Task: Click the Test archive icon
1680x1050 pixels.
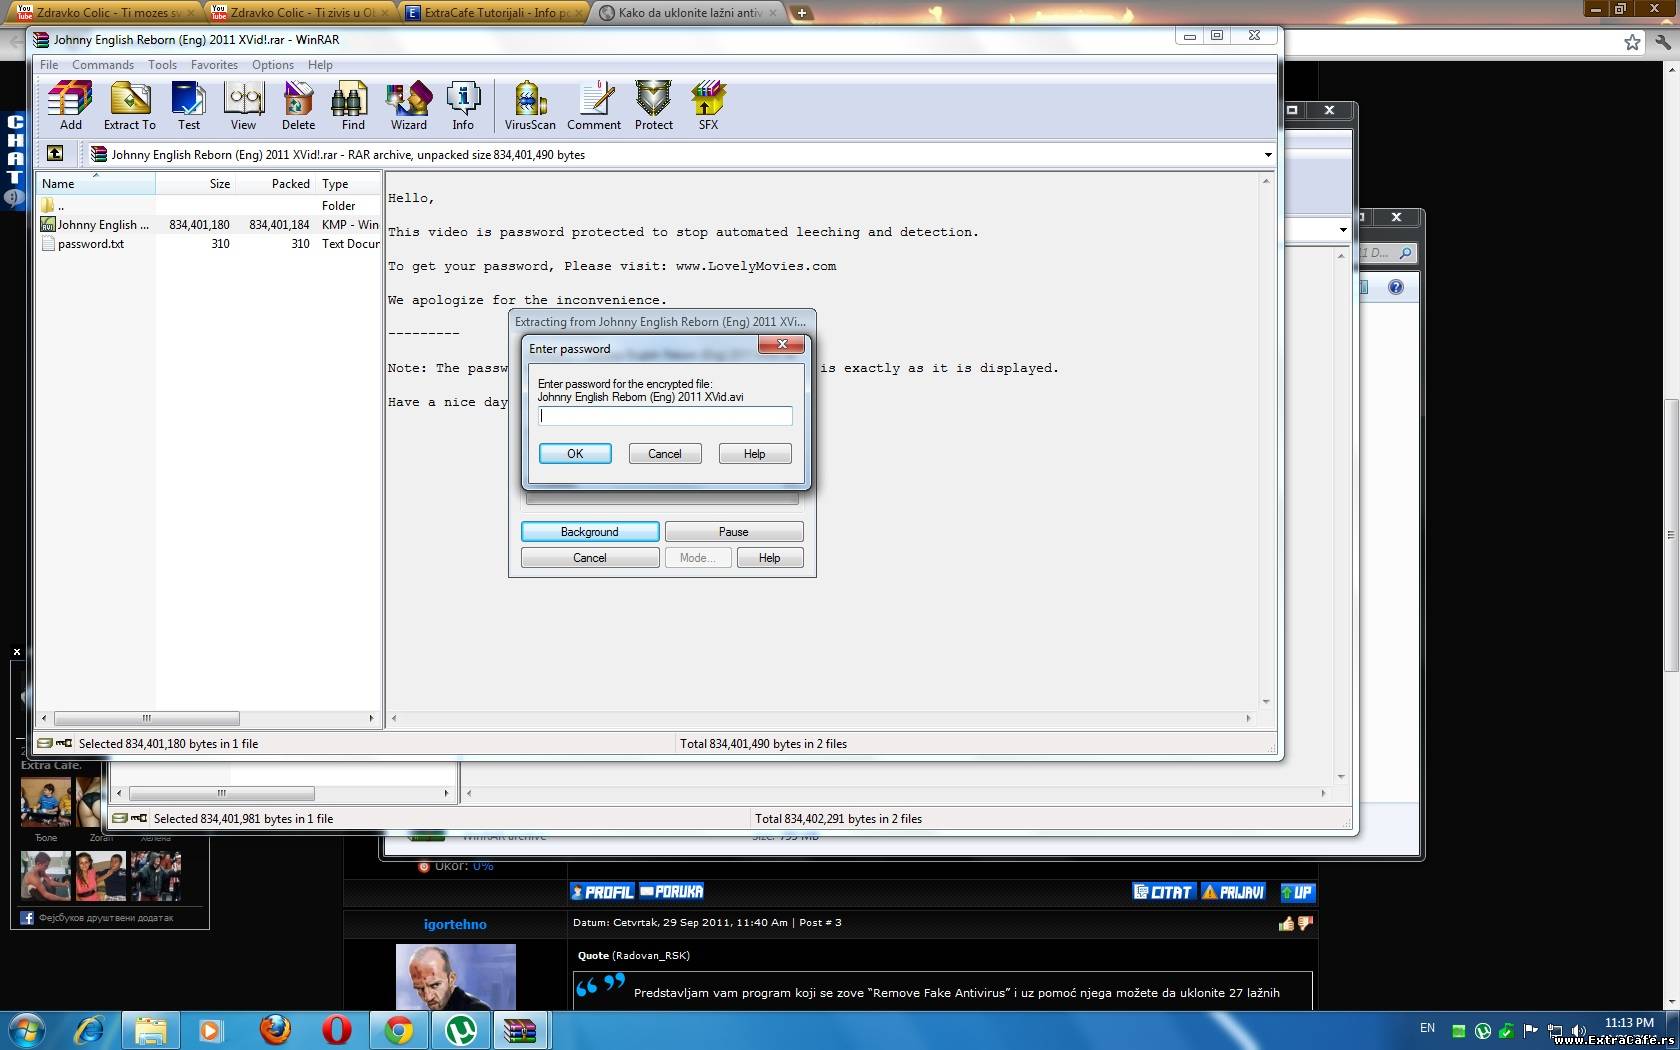Action: tap(189, 105)
